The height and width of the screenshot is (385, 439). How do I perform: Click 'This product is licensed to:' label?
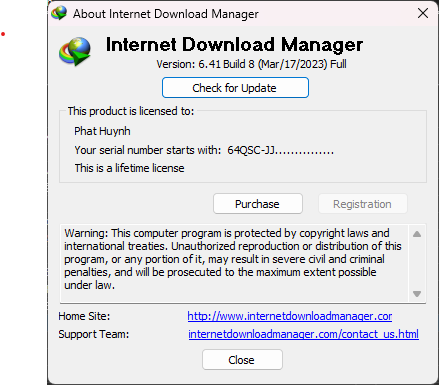pyautogui.click(x=131, y=111)
